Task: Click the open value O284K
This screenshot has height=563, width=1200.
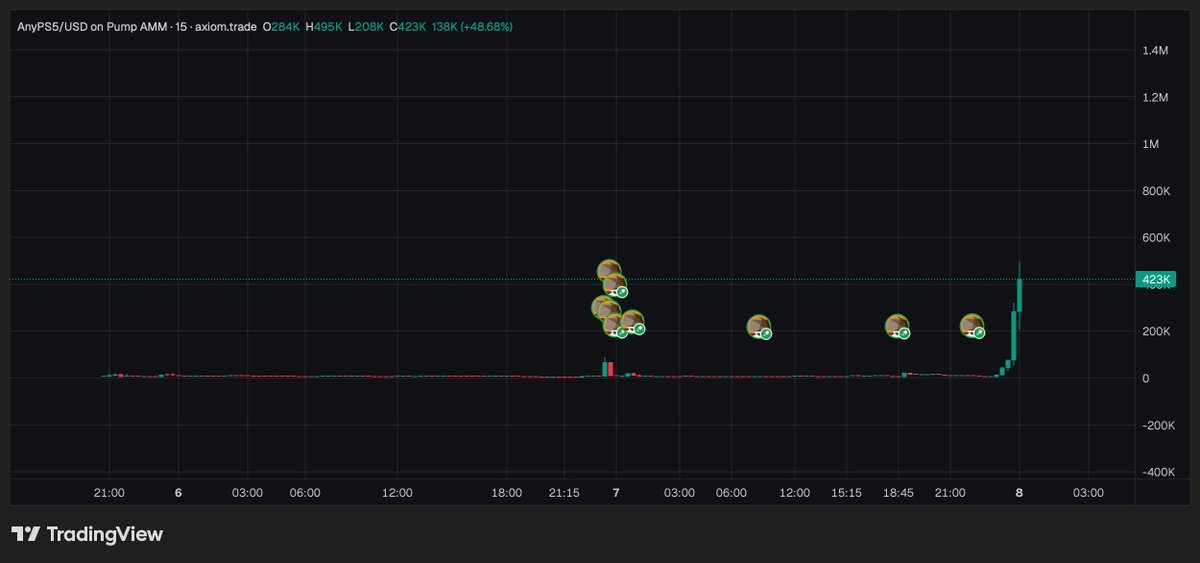Action: [282, 27]
